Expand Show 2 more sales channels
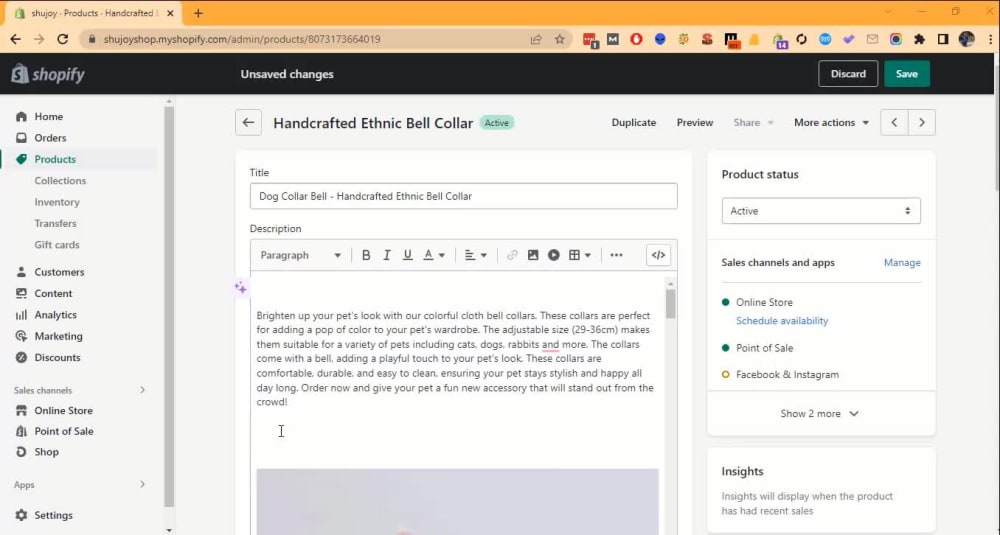 (820, 414)
